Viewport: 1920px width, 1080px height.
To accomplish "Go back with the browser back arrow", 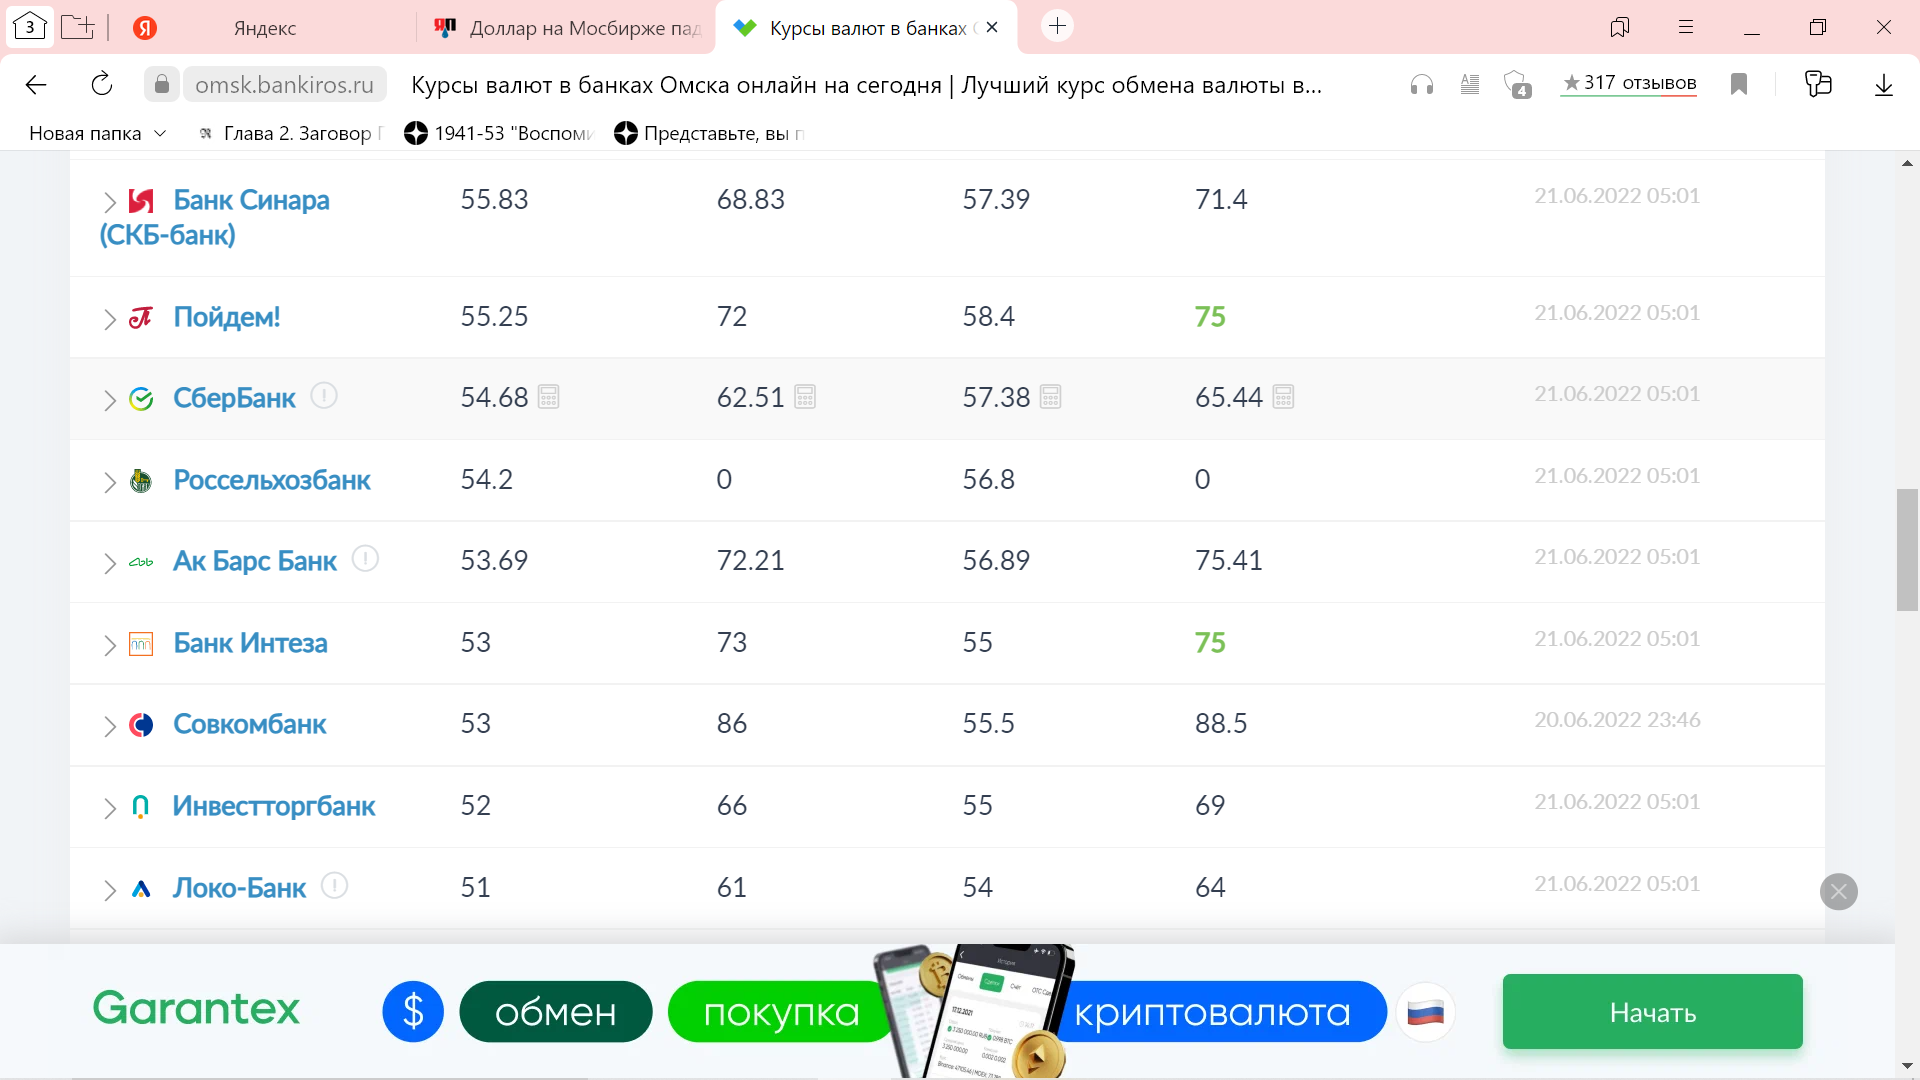I will click(x=36, y=85).
